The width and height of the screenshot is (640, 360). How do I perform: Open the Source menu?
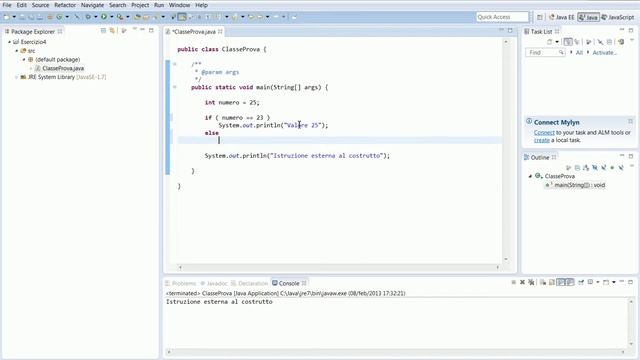pos(40,5)
